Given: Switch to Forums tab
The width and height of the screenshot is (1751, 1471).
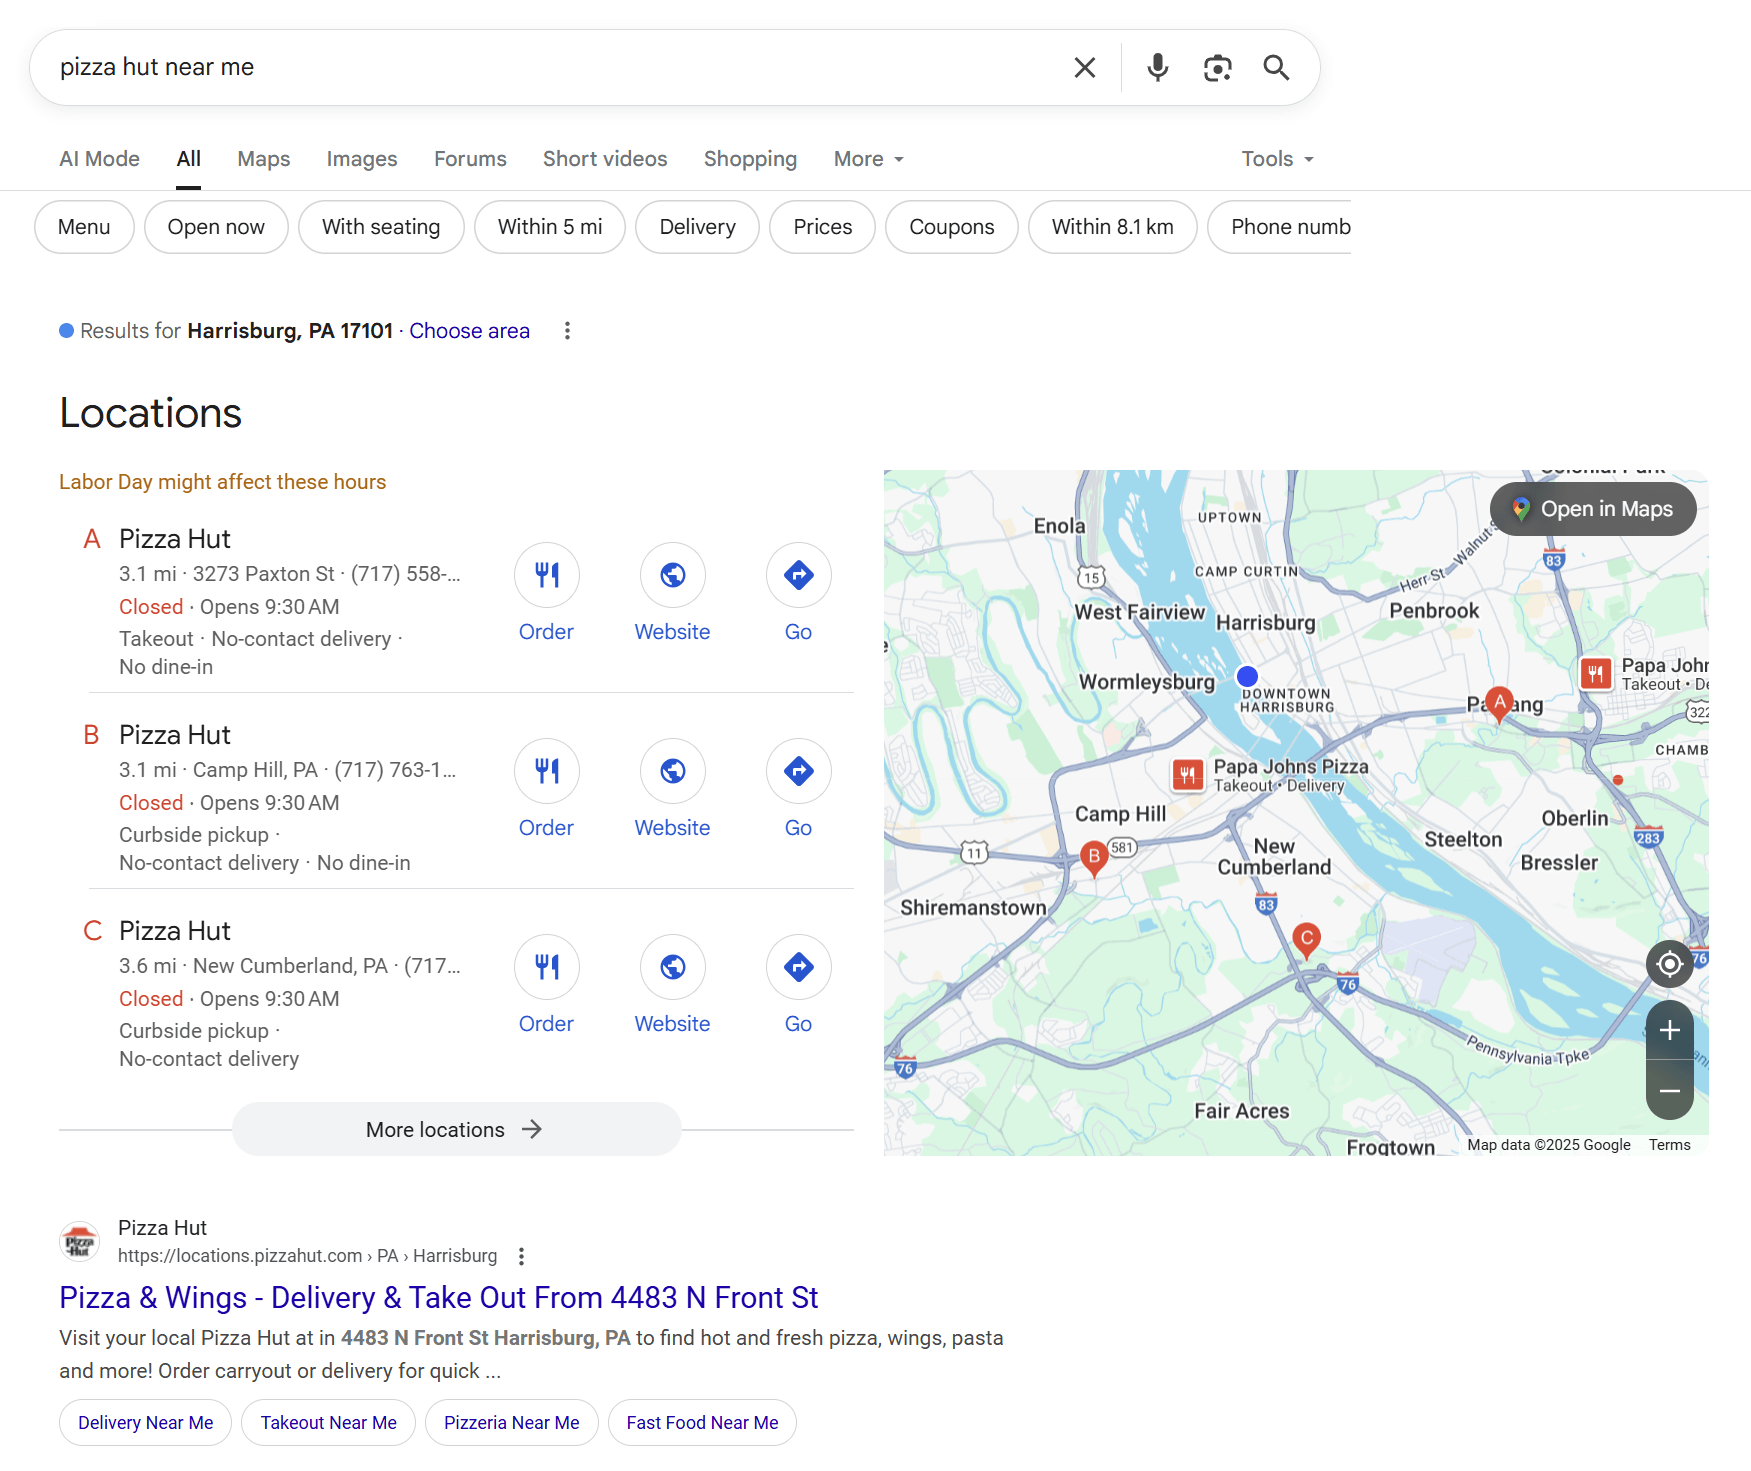Looking at the screenshot, I should 470,159.
